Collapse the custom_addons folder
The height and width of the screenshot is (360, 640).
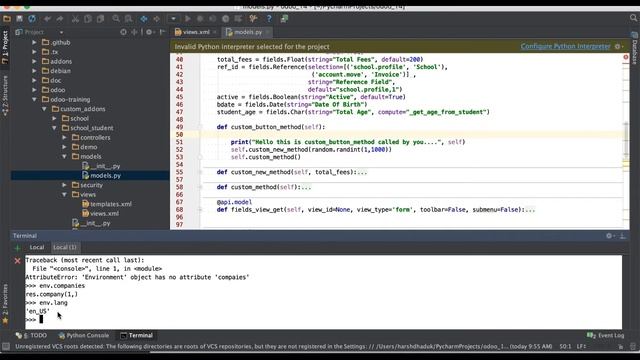(x=44, y=109)
